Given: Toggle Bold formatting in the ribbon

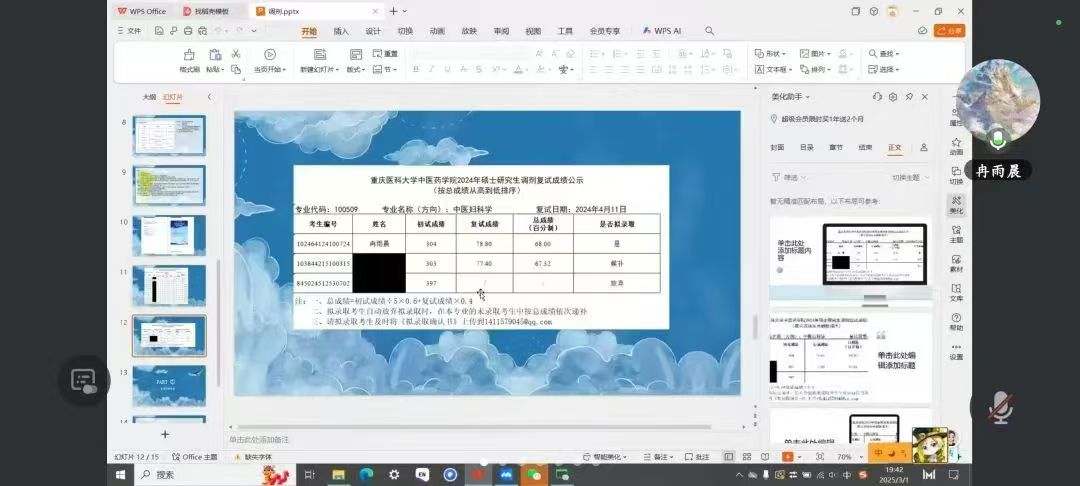Looking at the screenshot, I should click(416, 69).
